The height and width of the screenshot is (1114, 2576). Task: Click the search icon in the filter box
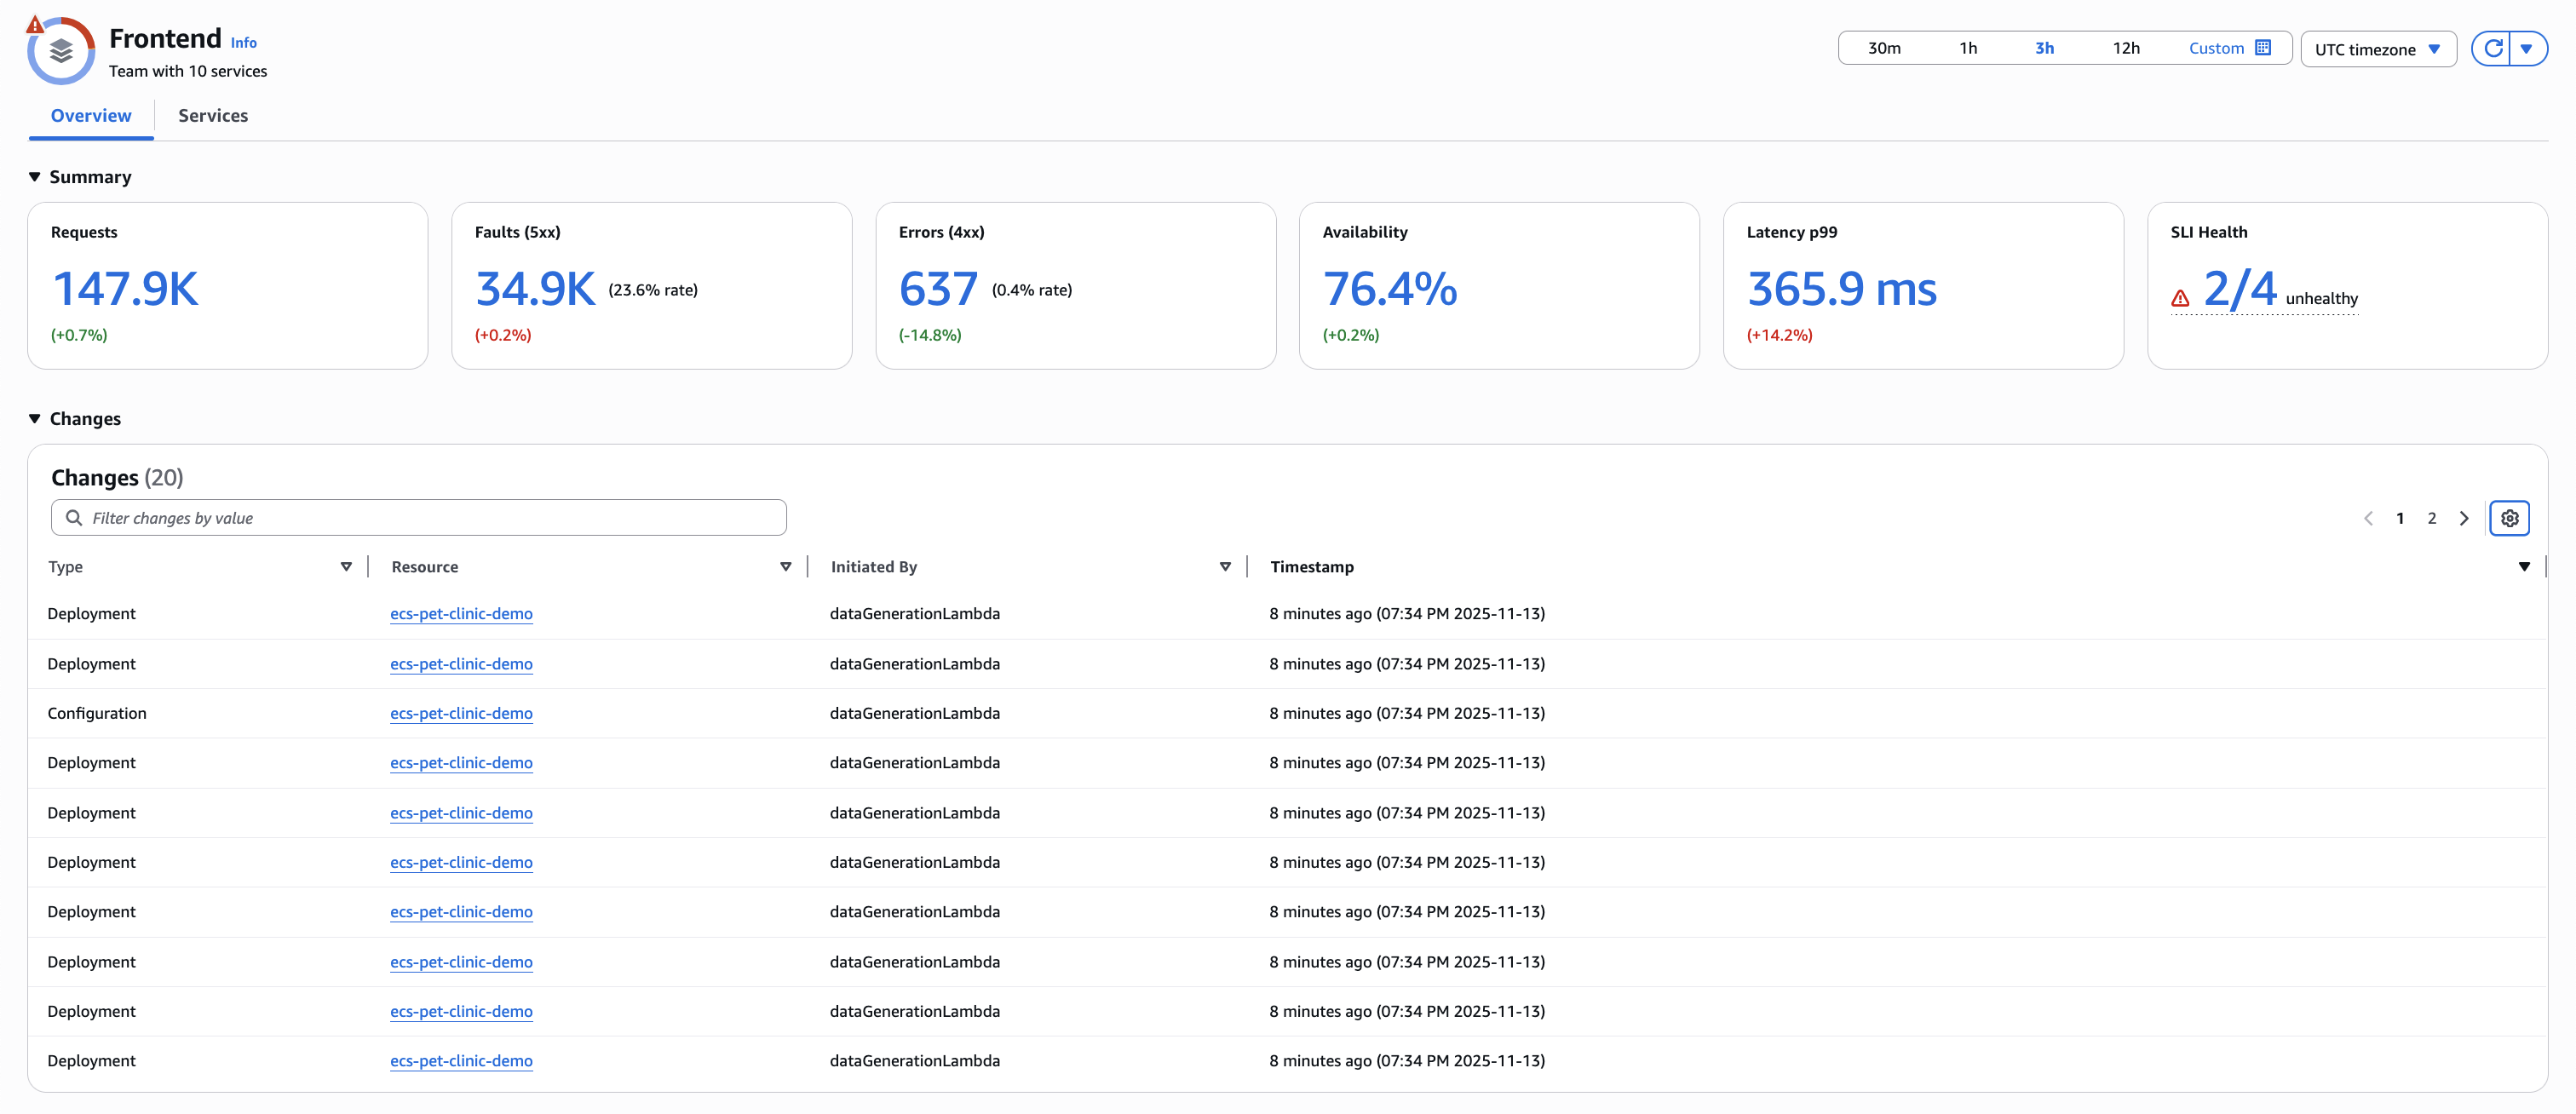click(74, 517)
